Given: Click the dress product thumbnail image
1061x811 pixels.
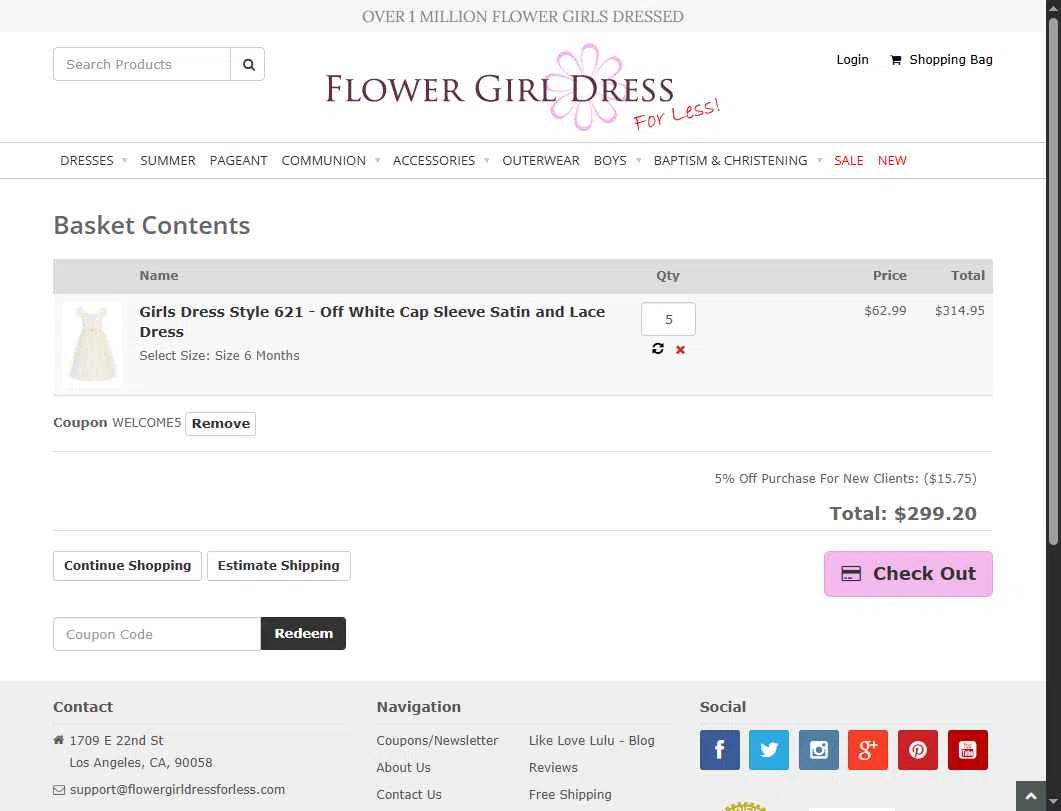Looking at the screenshot, I should click(92, 344).
